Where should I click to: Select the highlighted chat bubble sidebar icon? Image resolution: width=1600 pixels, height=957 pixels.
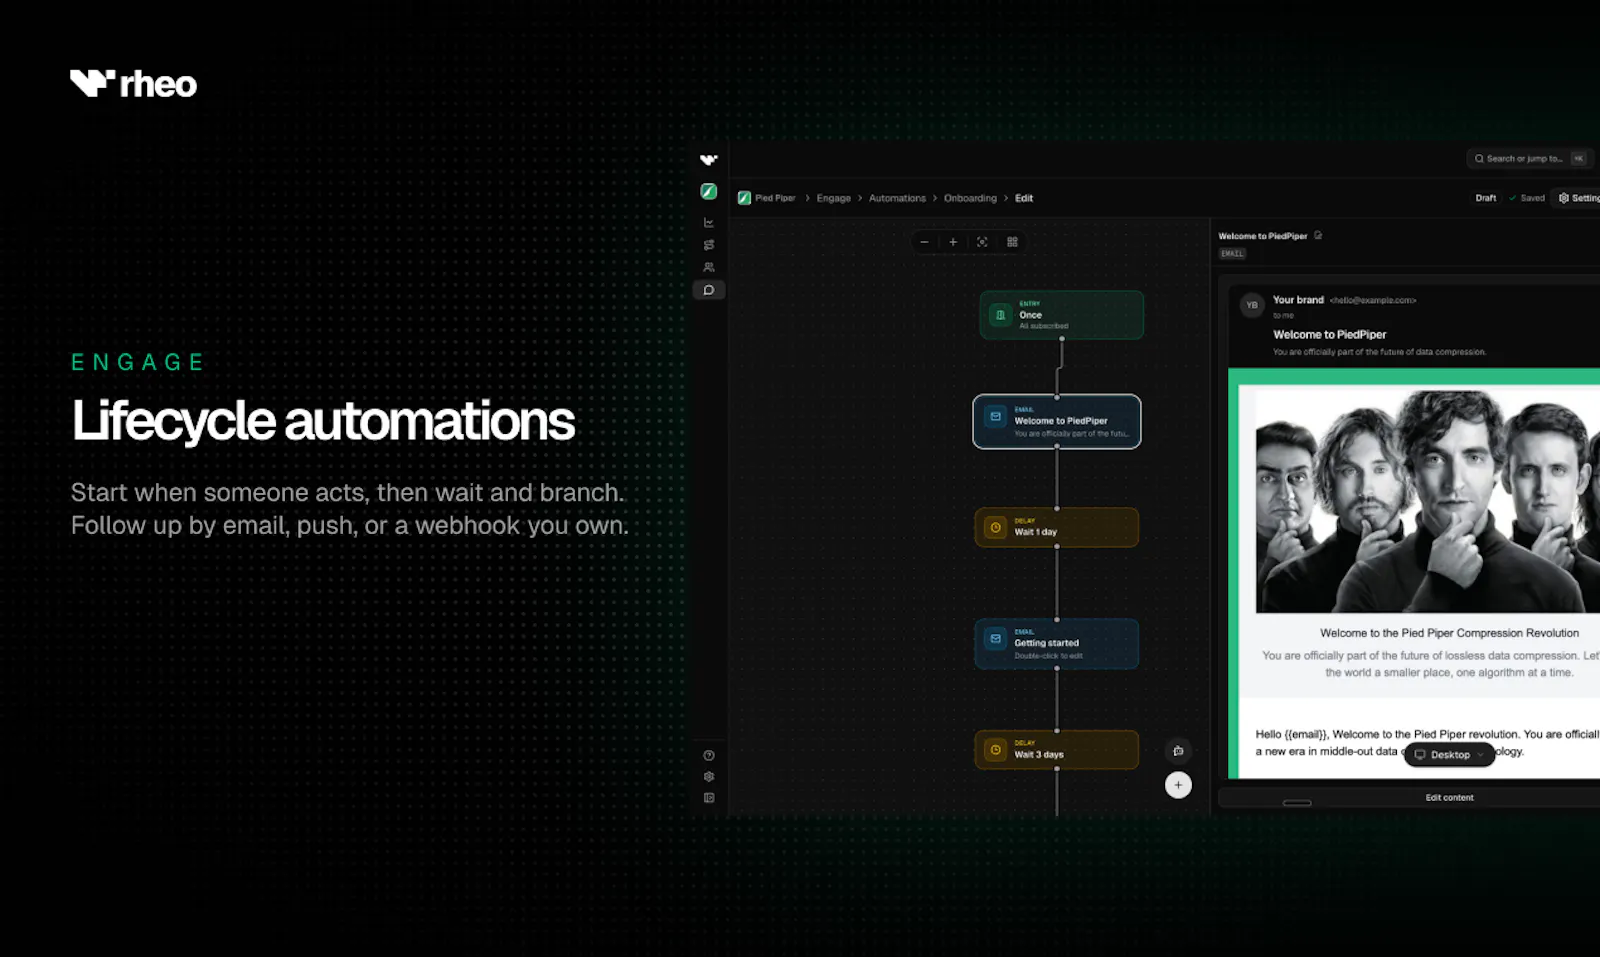709,290
